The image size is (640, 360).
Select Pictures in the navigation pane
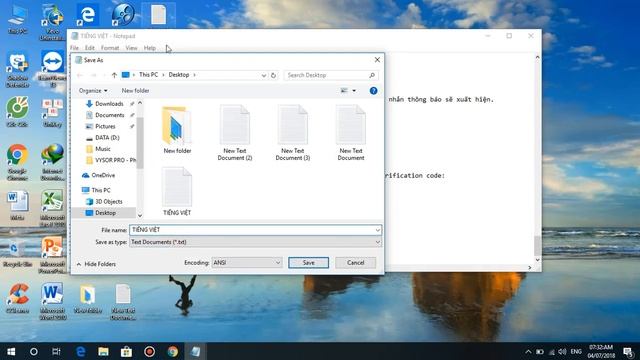point(105,127)
